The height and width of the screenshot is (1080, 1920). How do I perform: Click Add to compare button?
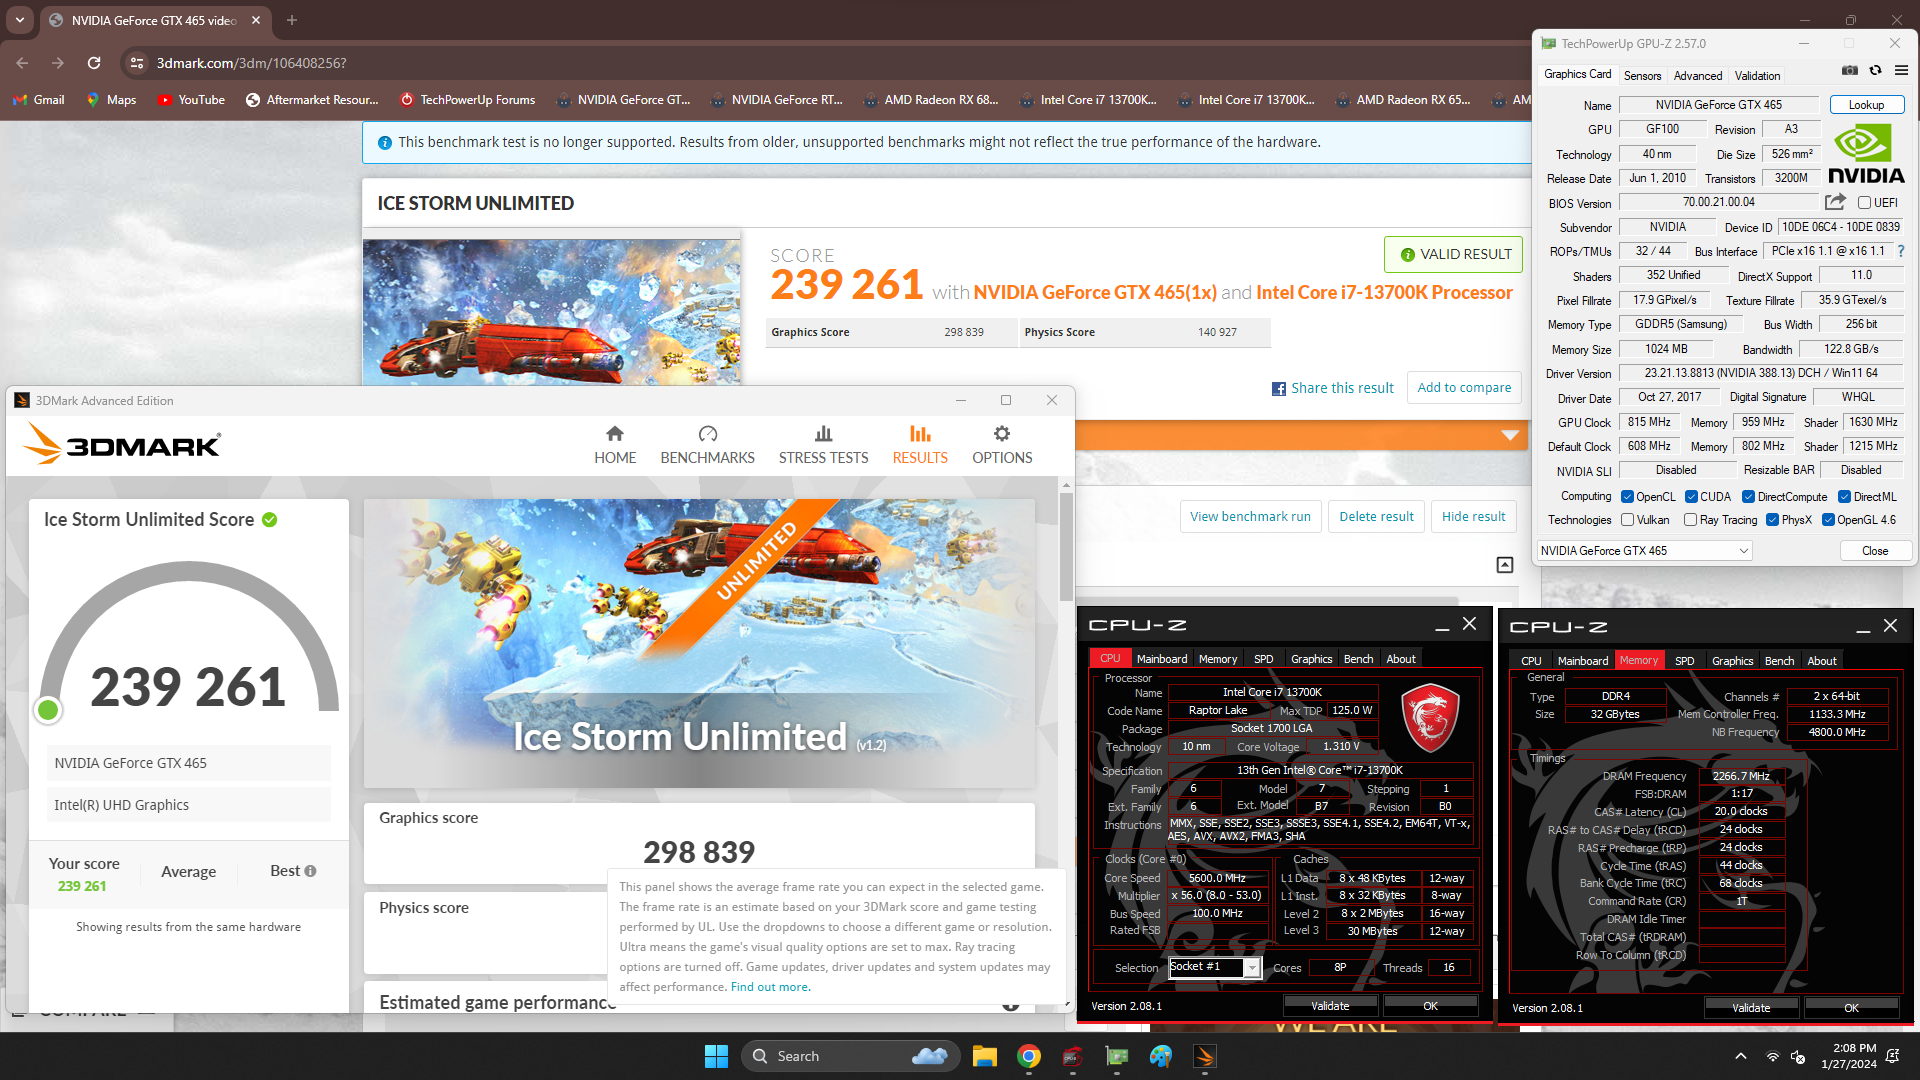point(1464,388)
